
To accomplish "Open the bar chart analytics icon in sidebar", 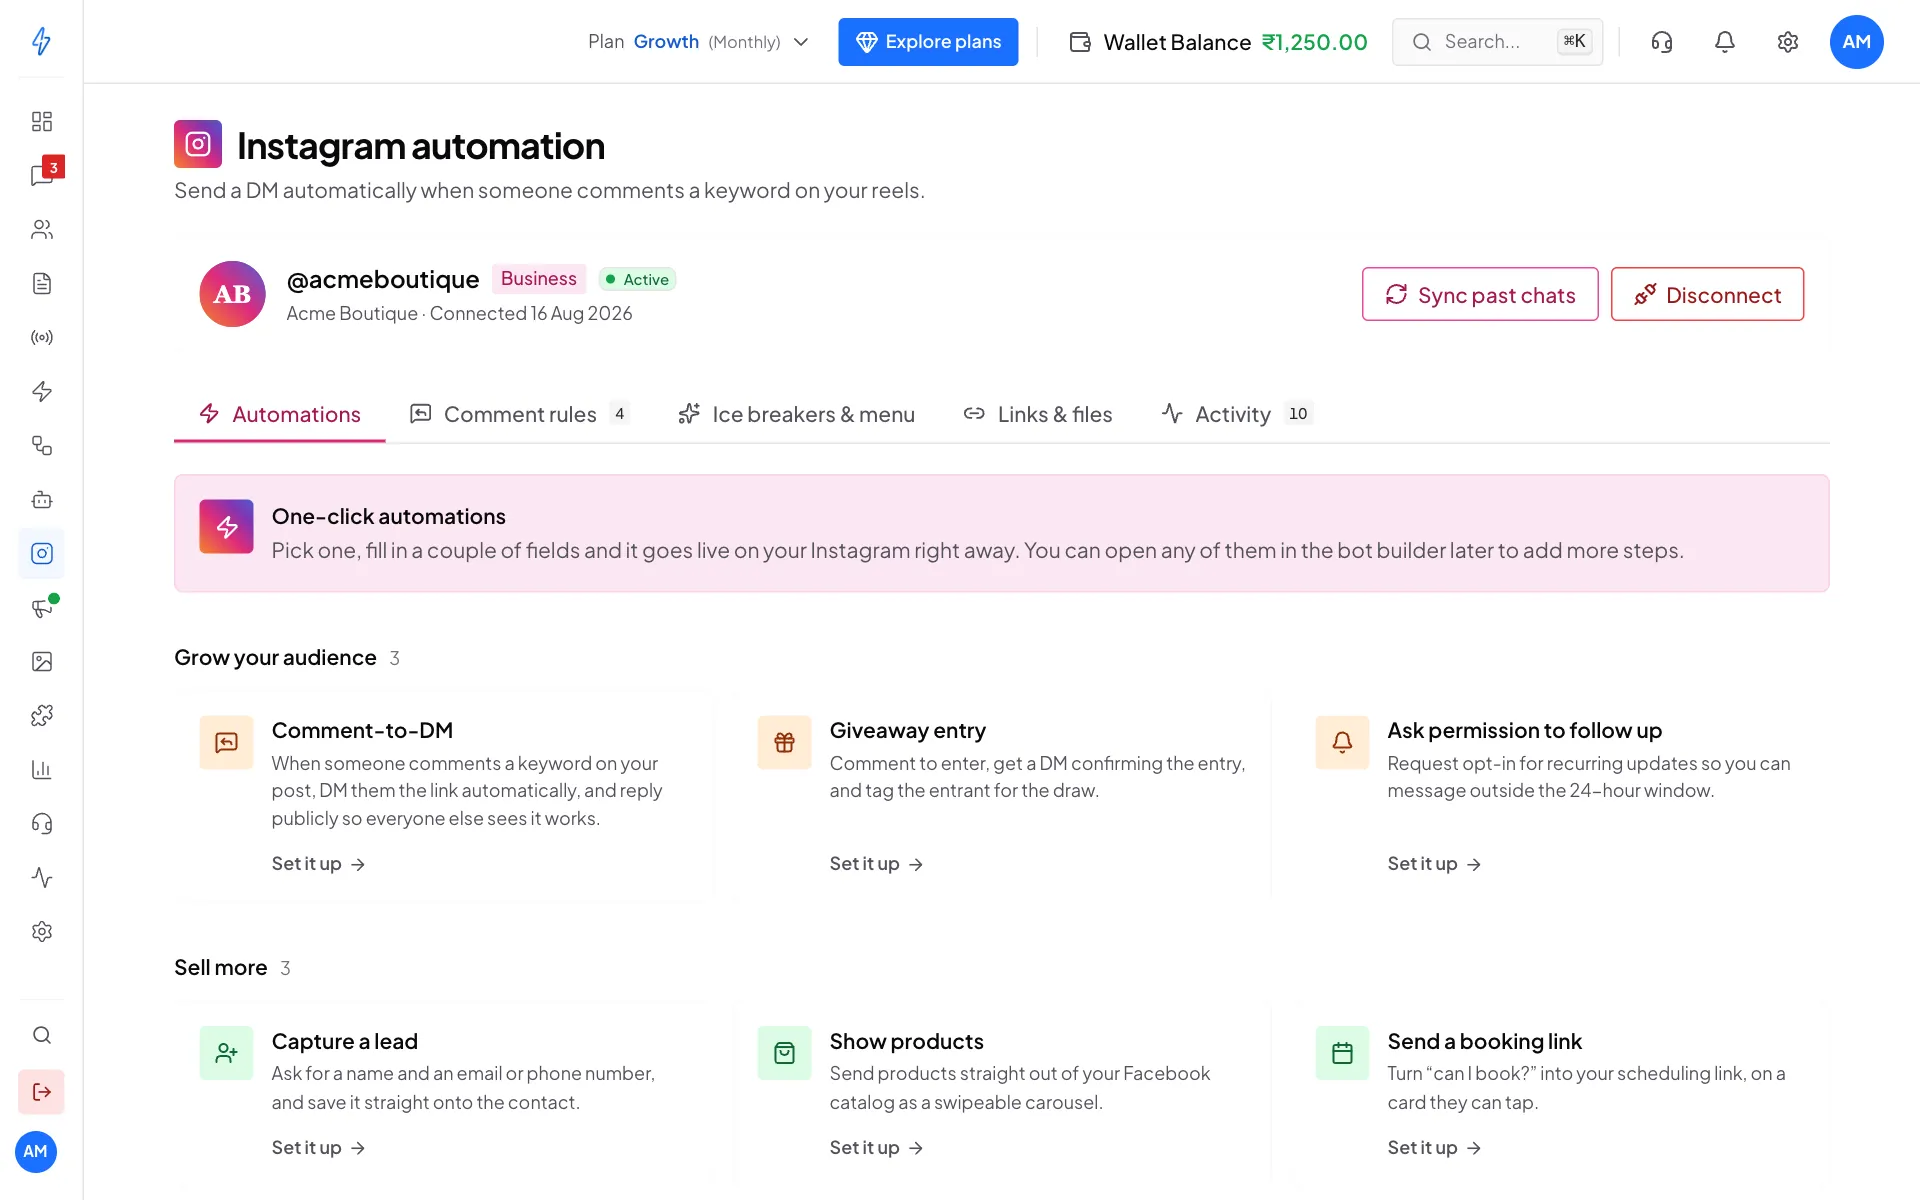I will point(41,769).
